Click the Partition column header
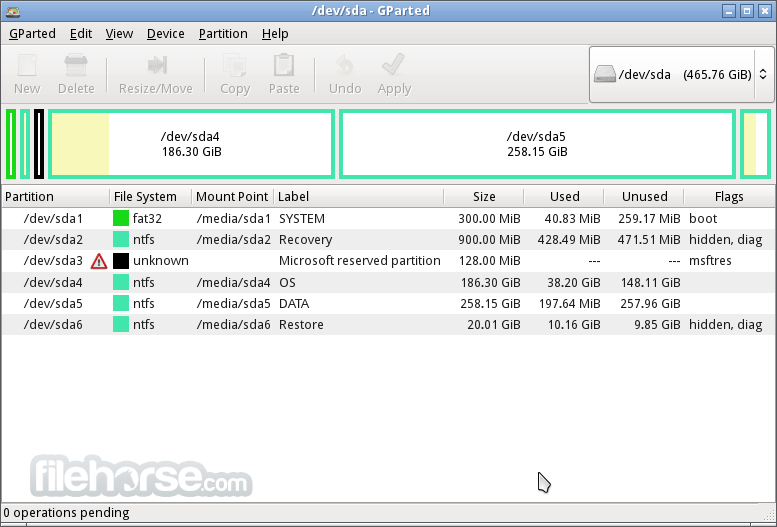Viewport: 777px width, 527px height. click(x=56, y=196)
